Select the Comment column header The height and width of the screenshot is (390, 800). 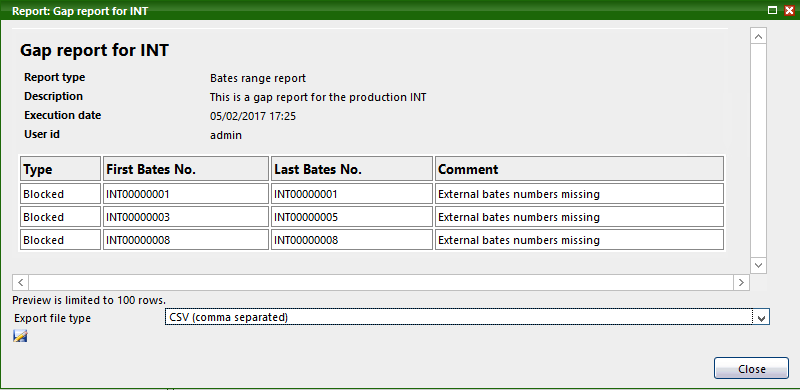[580, 169]
